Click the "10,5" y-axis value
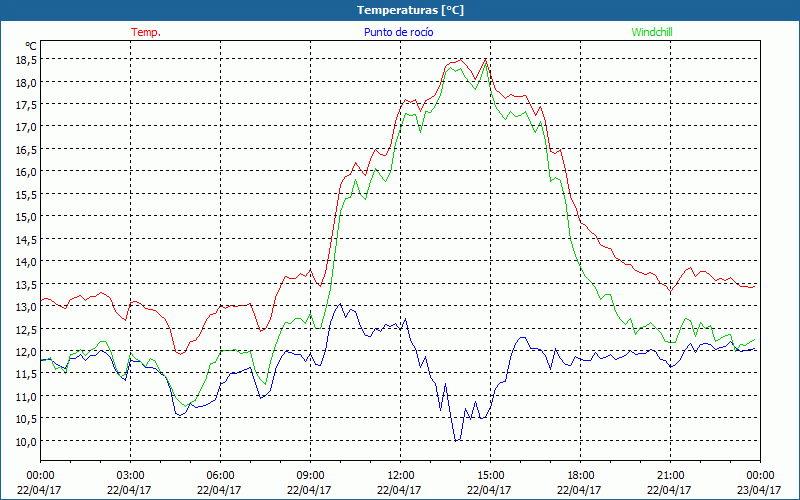This screenshot has width=800, height=500. click(x=27, y=419)
